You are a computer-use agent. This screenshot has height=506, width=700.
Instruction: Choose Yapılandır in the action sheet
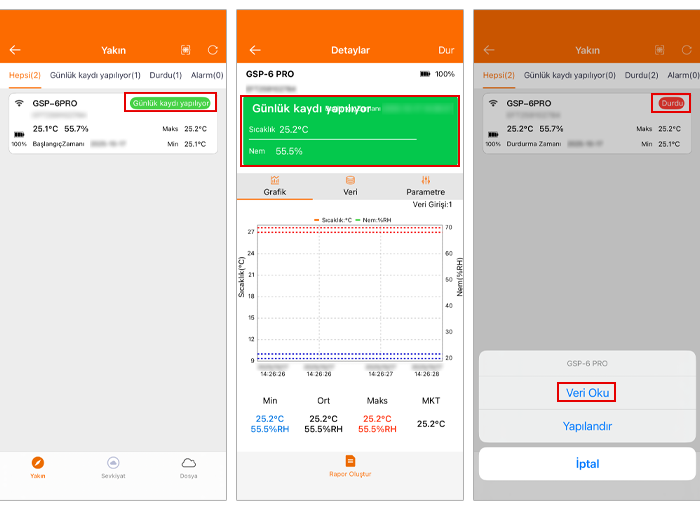pos(587,426)
